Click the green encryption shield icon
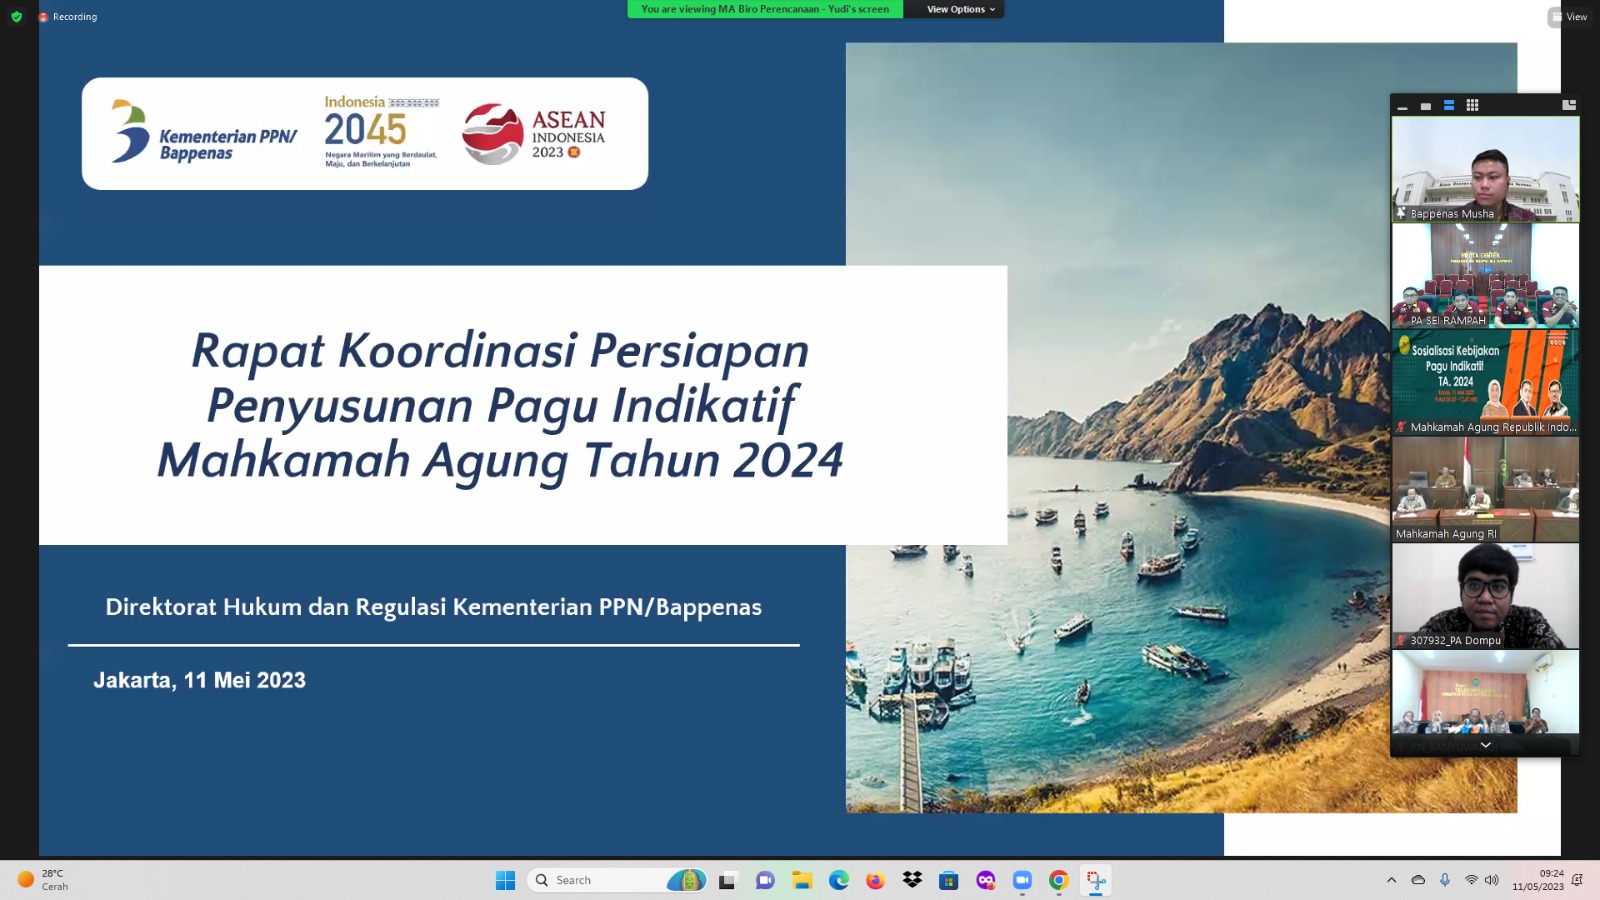This screenshot has height=900, width=1600. click(16, 17)
